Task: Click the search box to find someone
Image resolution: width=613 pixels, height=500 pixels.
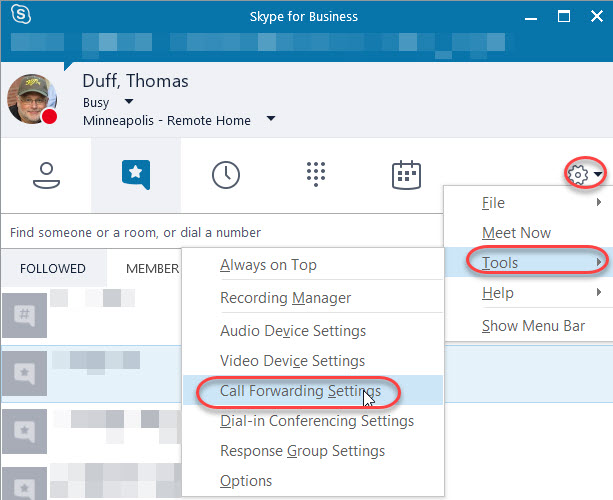Action: click(x=222, y=233)
